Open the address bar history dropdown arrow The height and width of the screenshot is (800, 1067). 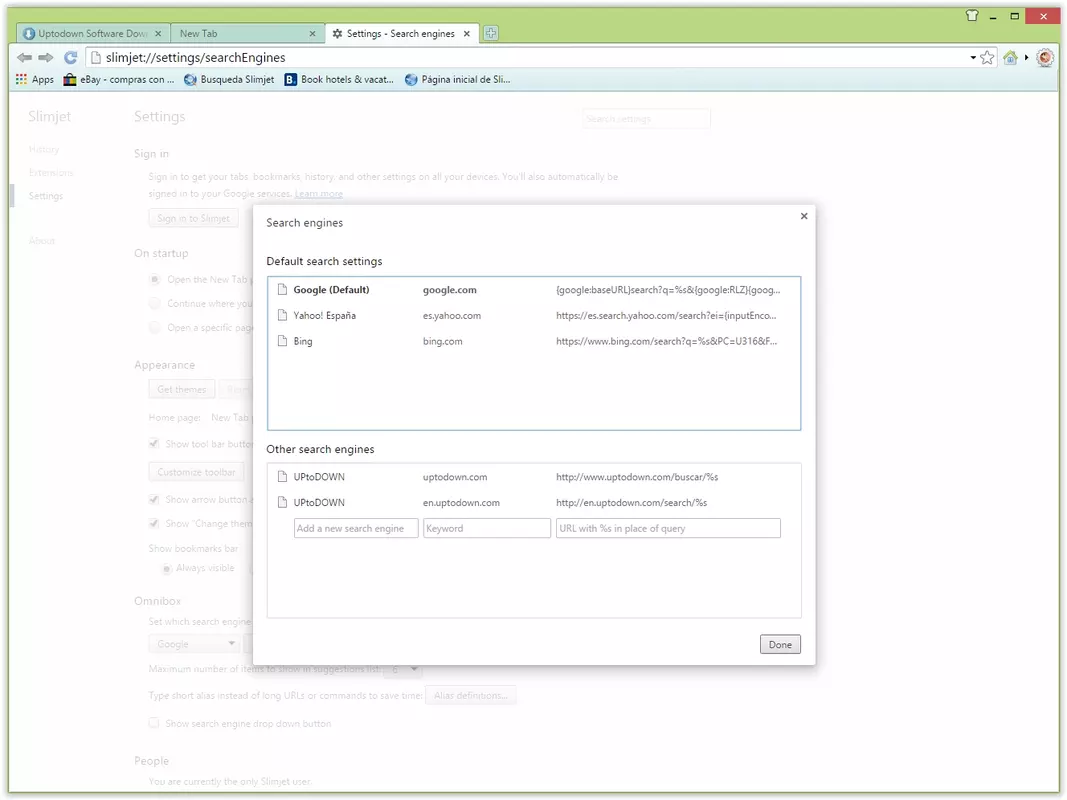[973, 58]
